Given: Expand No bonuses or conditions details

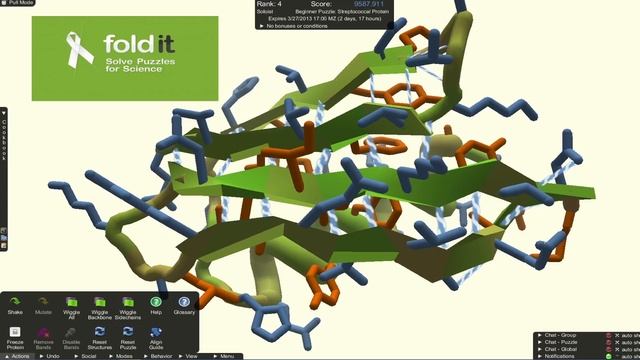Looking at the screenshot, I should [294, 26].
